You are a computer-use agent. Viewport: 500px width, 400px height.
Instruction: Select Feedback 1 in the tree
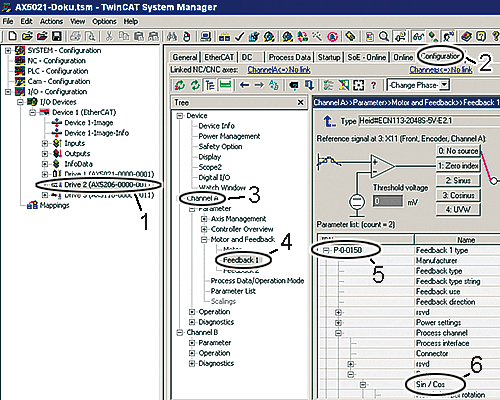pos(241,260)
